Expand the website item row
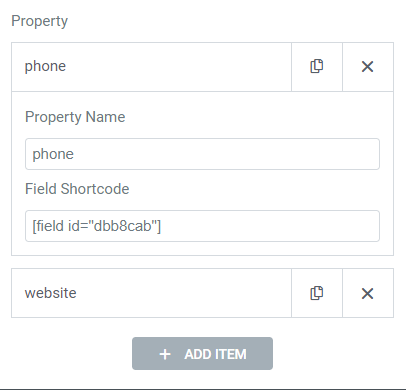The image size is (406, 390). (x=151, y=293)
